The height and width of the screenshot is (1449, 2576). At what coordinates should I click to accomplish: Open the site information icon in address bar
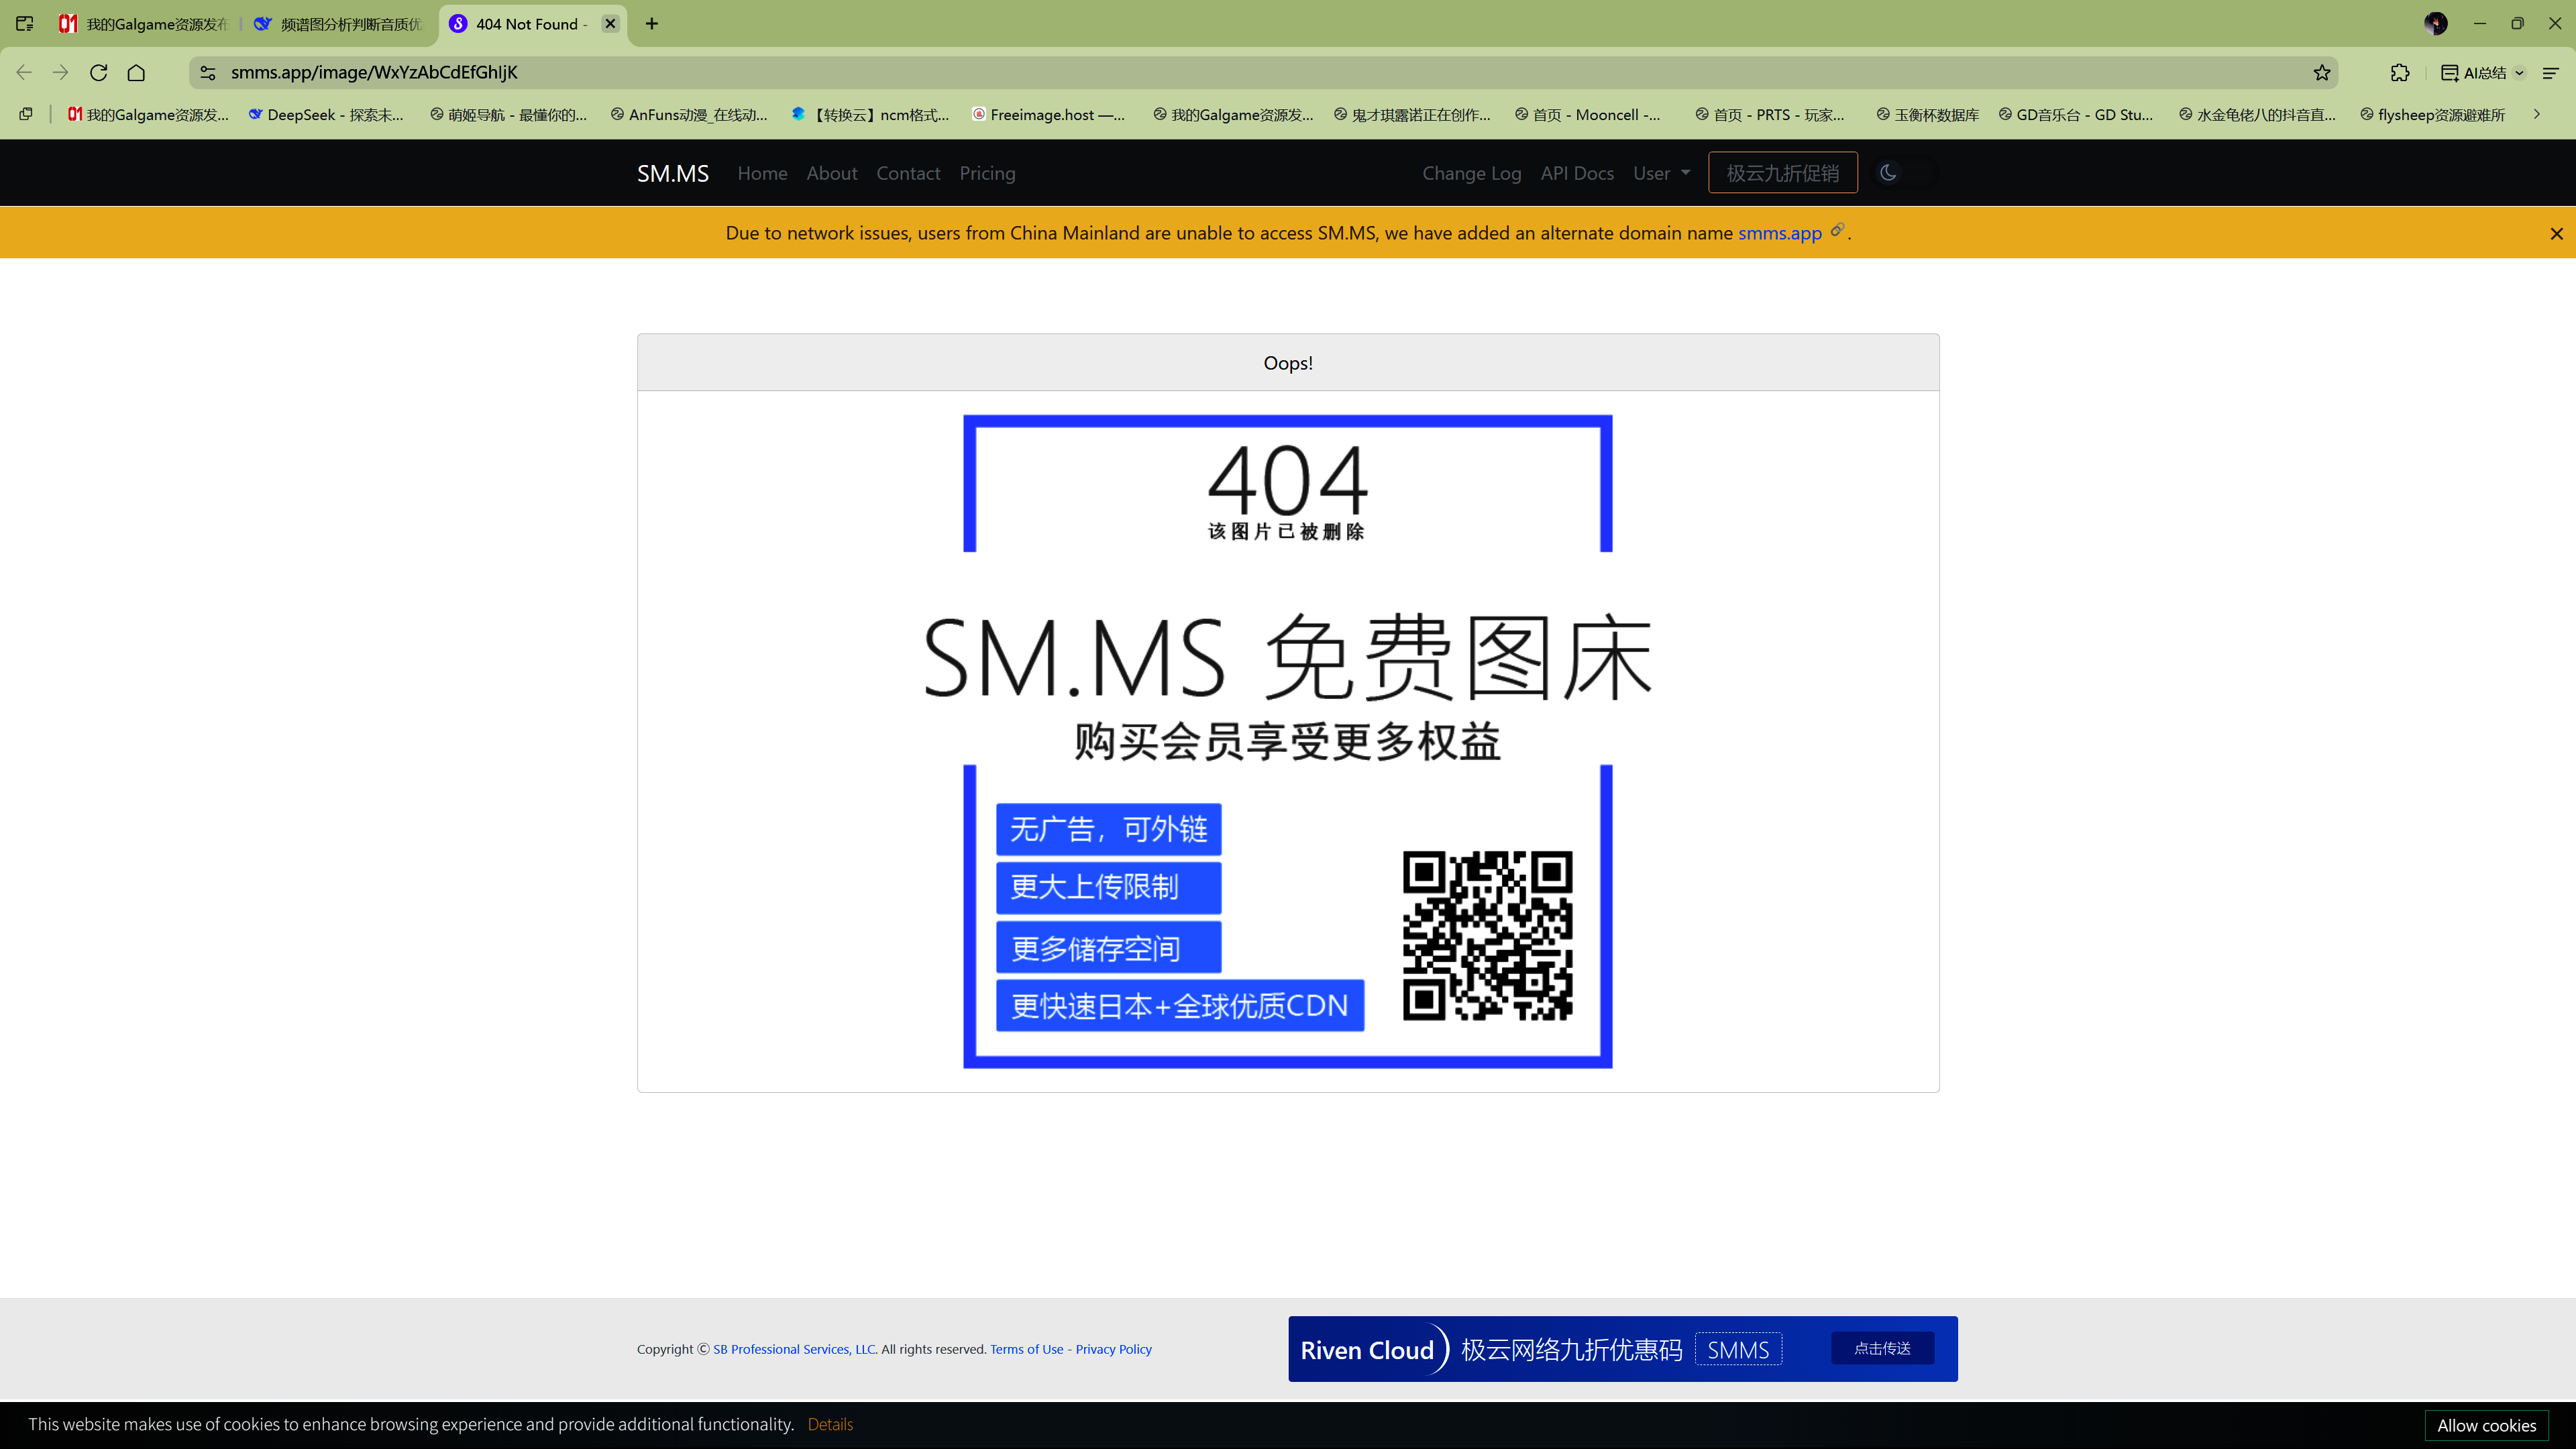click(x=207, y=72)
